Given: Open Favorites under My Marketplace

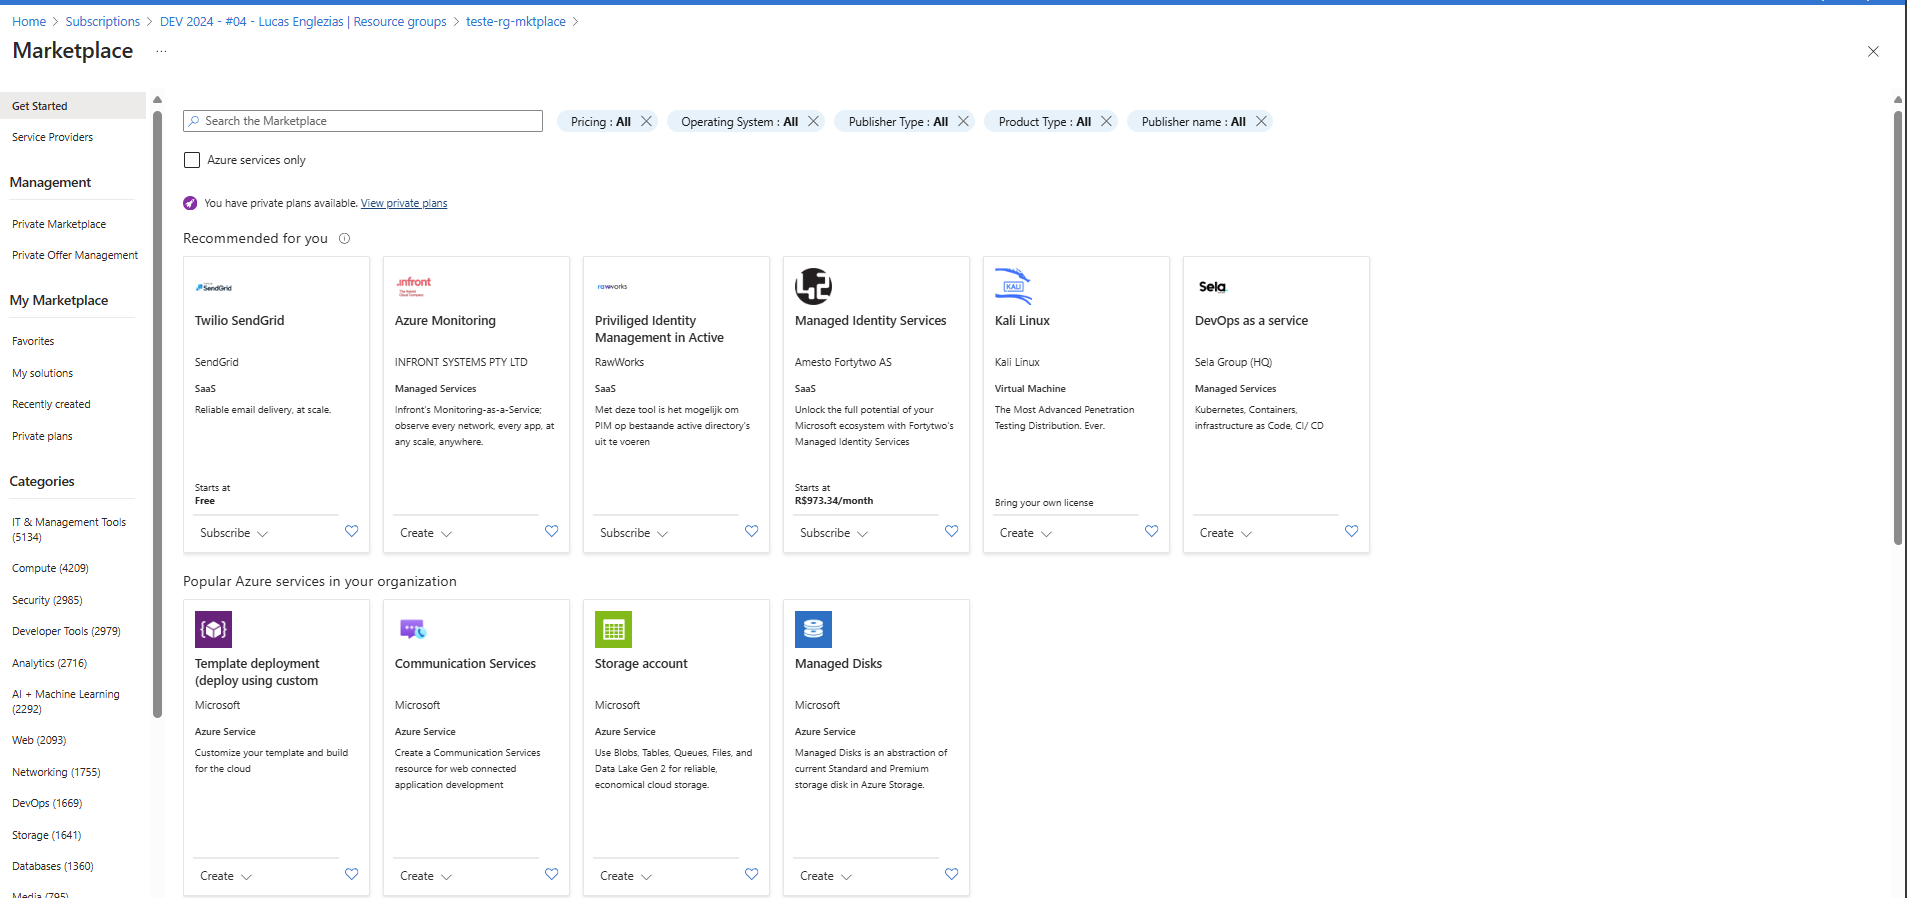Looking at the screenshot, I should coord(33,341).
